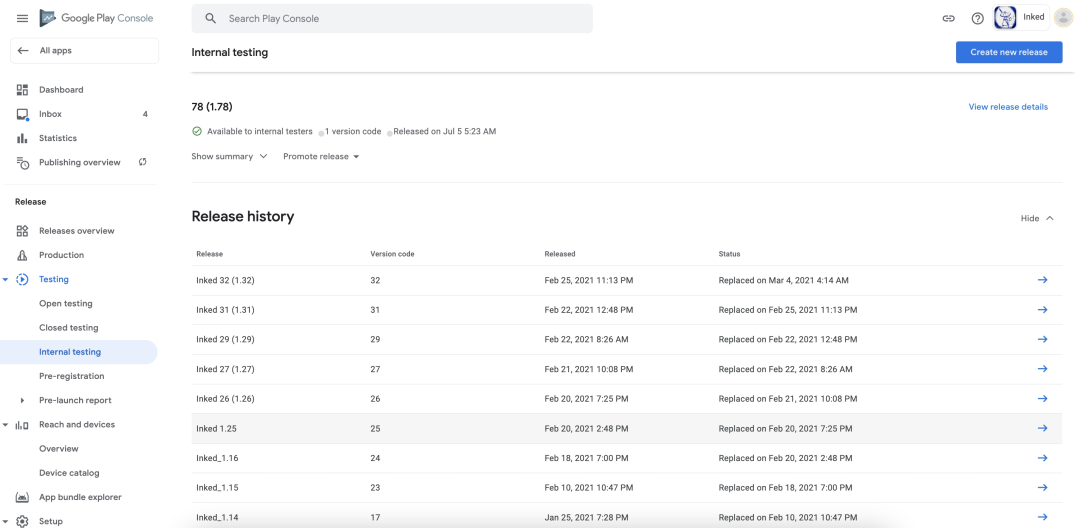
Task: Expand the Pre-launch report tree item
Action: [x=22, y=401]
